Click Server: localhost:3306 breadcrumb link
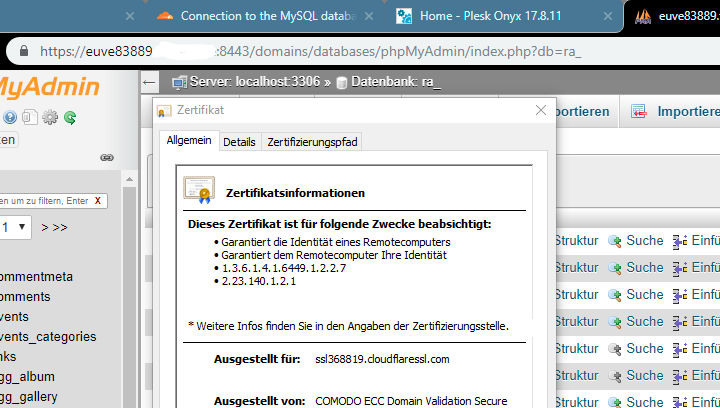720x408 pixels. 255,82
